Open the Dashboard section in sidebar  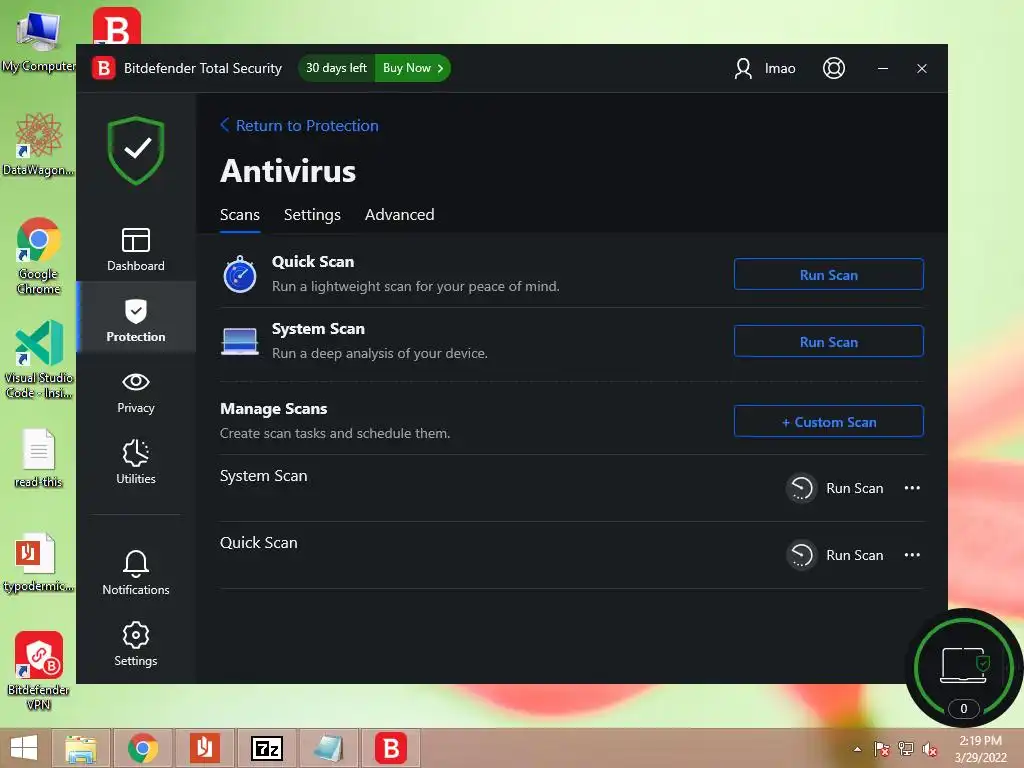point(136,249)
